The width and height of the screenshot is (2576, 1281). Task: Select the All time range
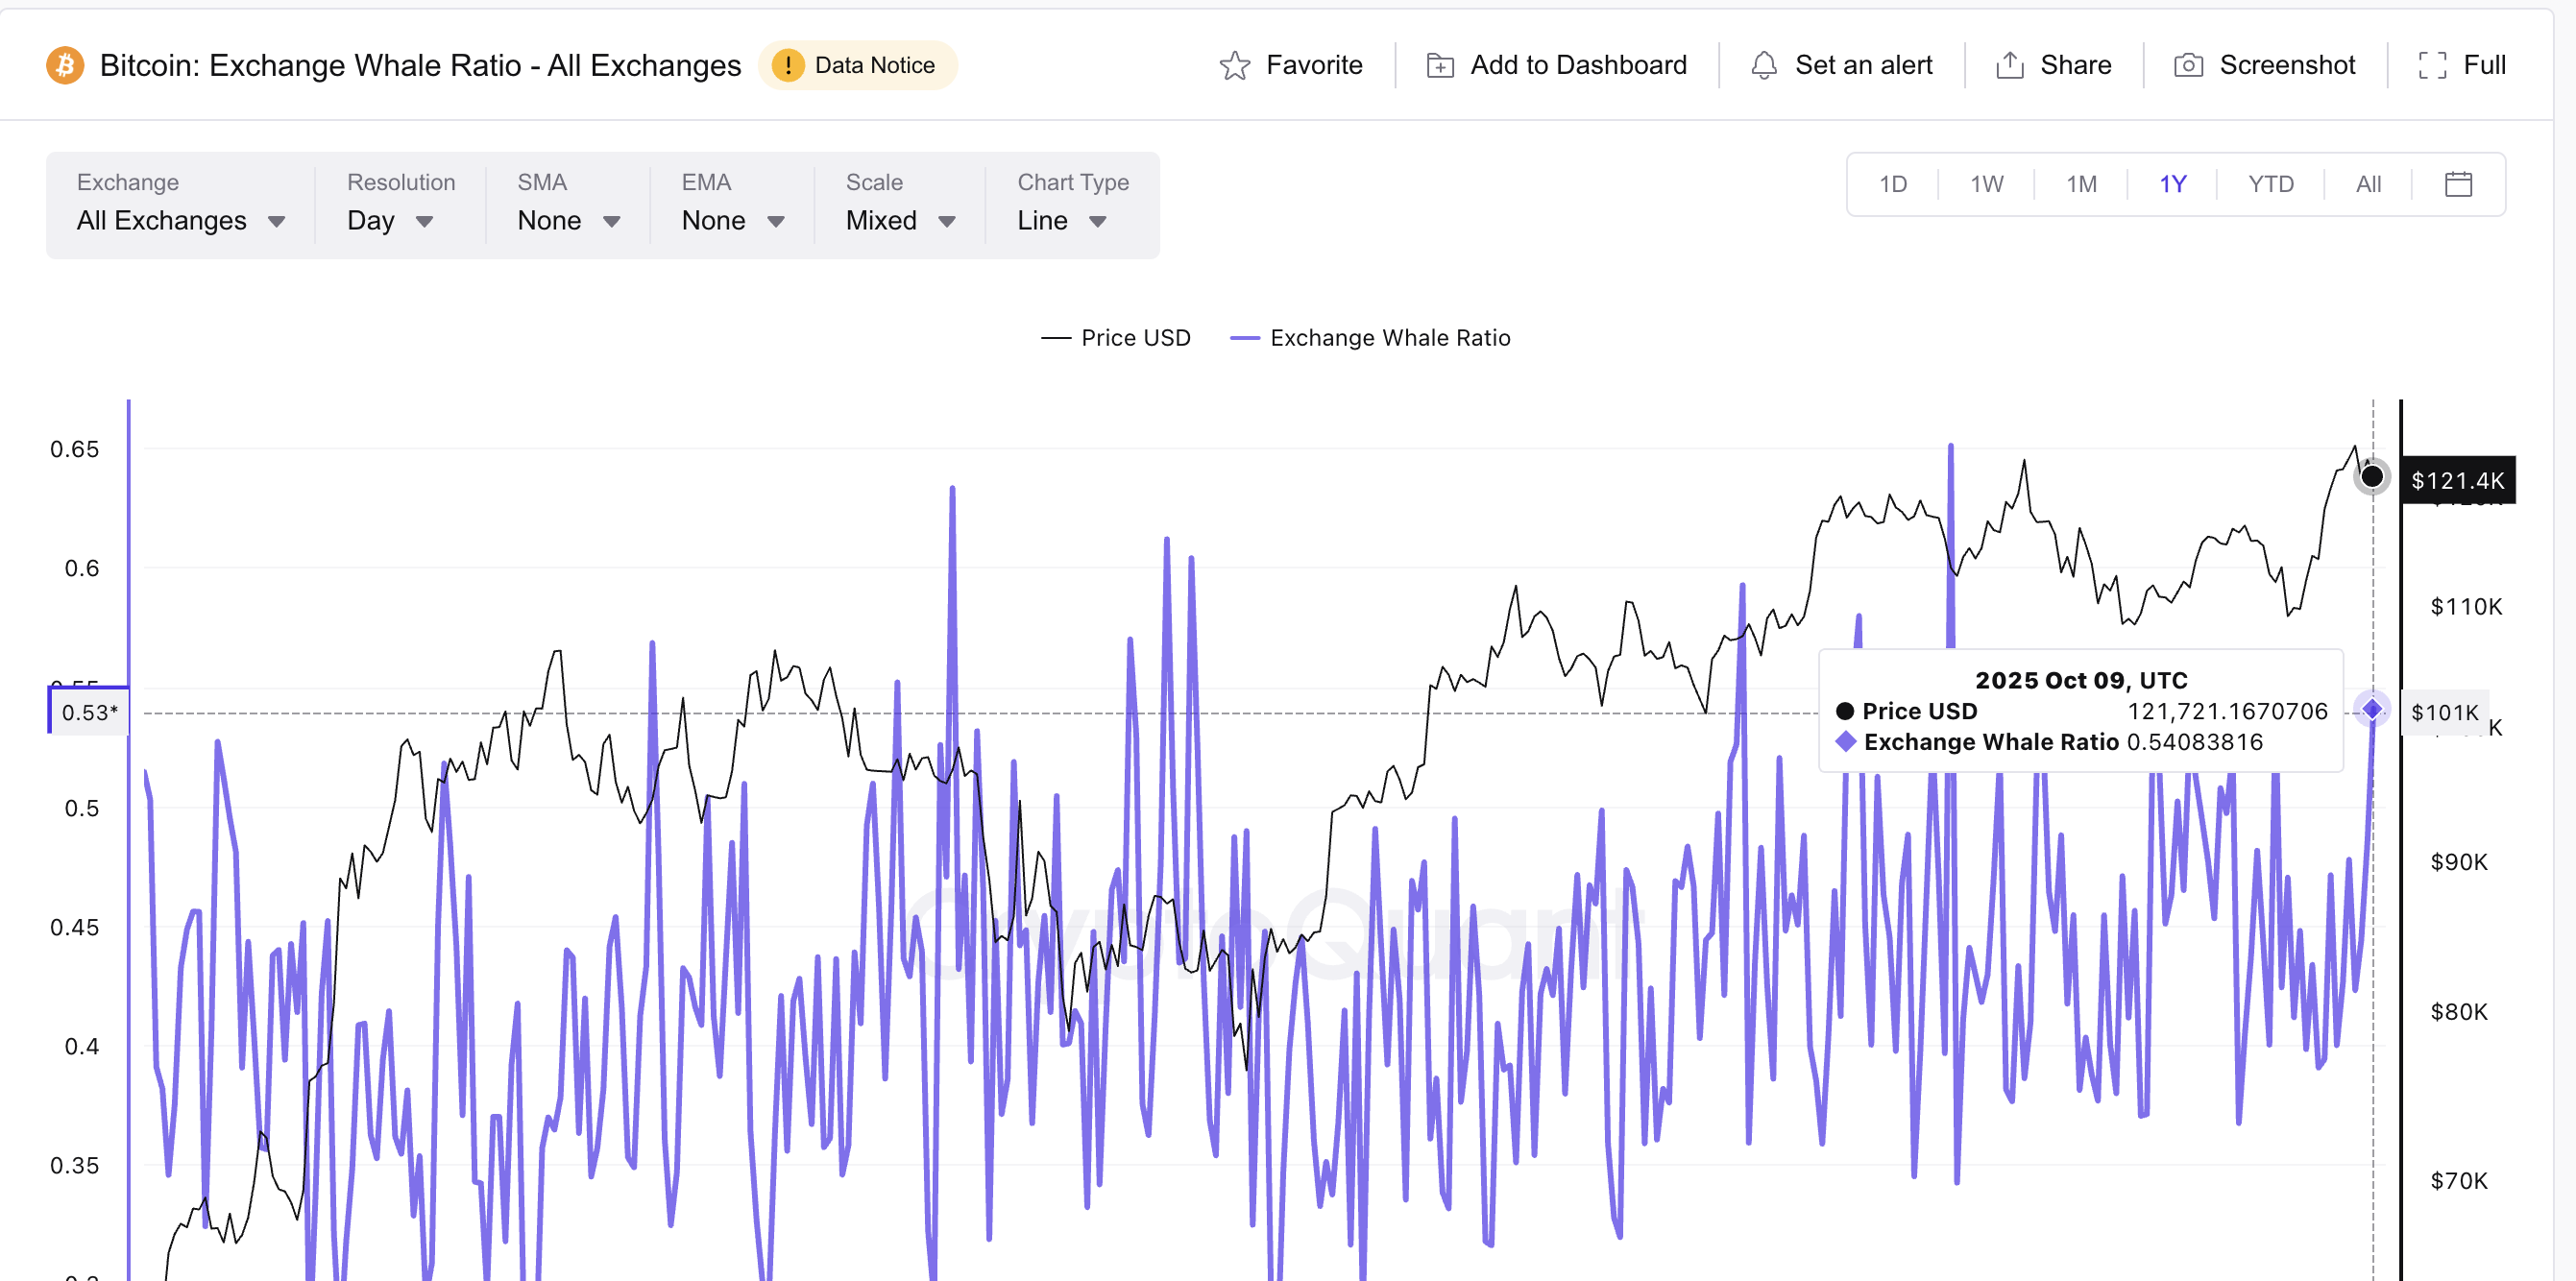click(2367, 184)
